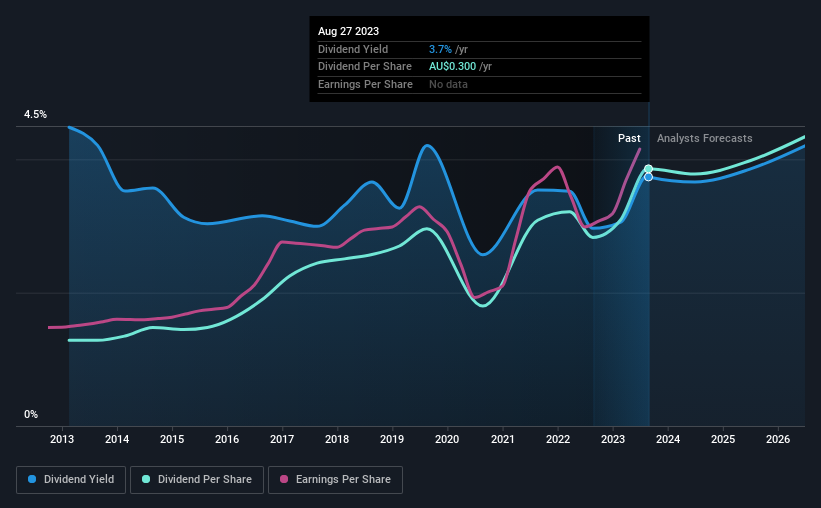
Task: Click the 2016 x-axis year label
Action: (x=227, y=439)
